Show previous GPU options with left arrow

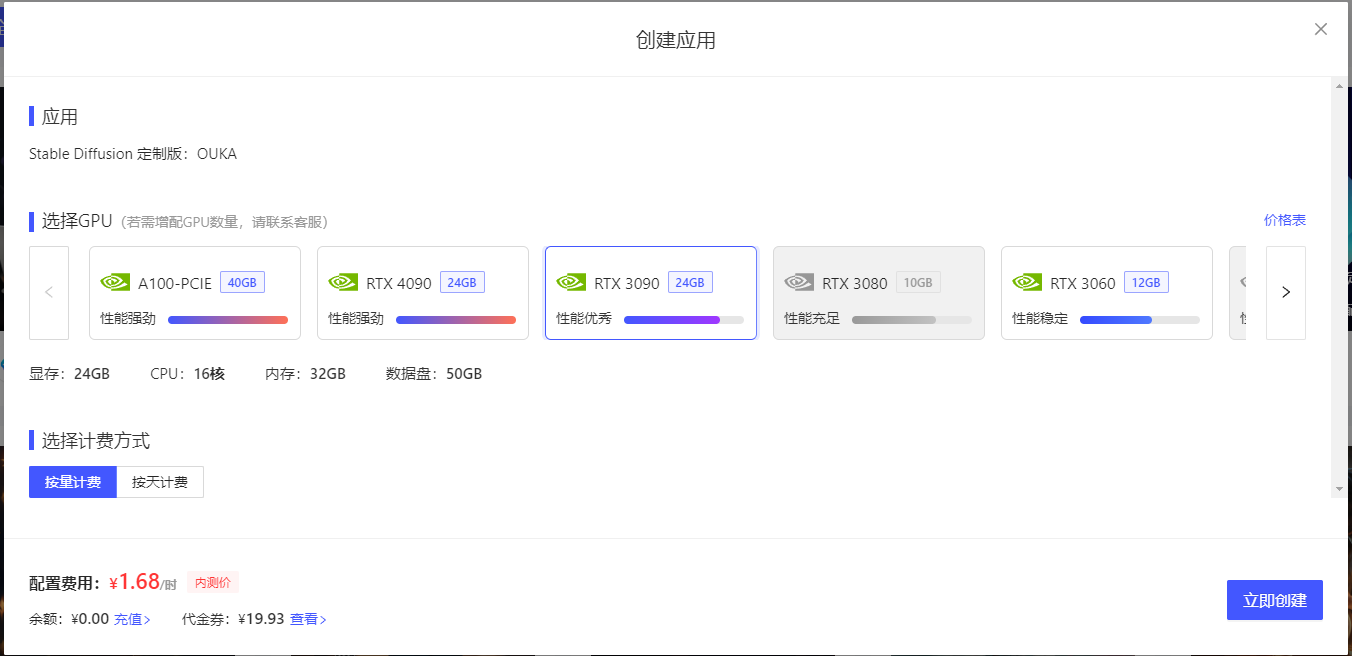click(x=49, y=293)
